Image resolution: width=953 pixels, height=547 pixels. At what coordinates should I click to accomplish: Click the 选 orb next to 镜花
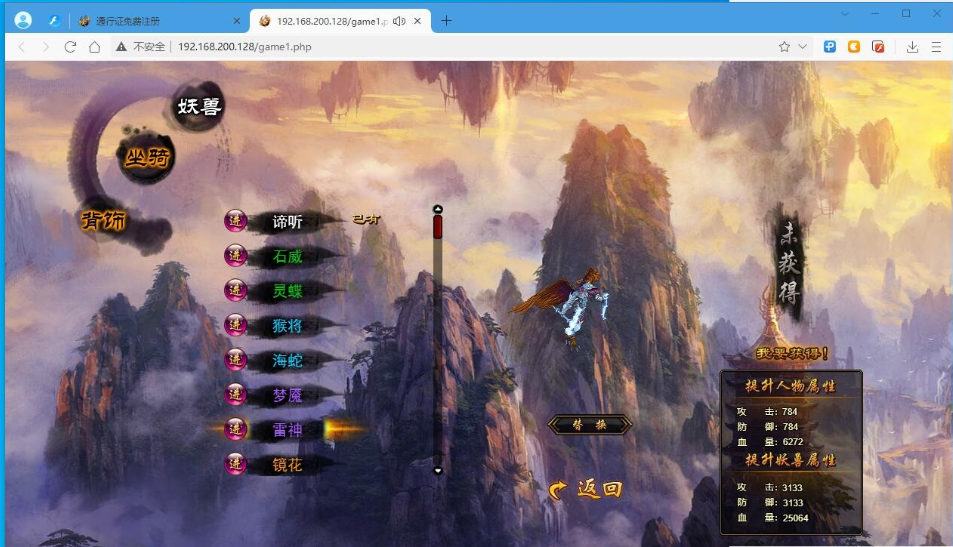point(236,464)
